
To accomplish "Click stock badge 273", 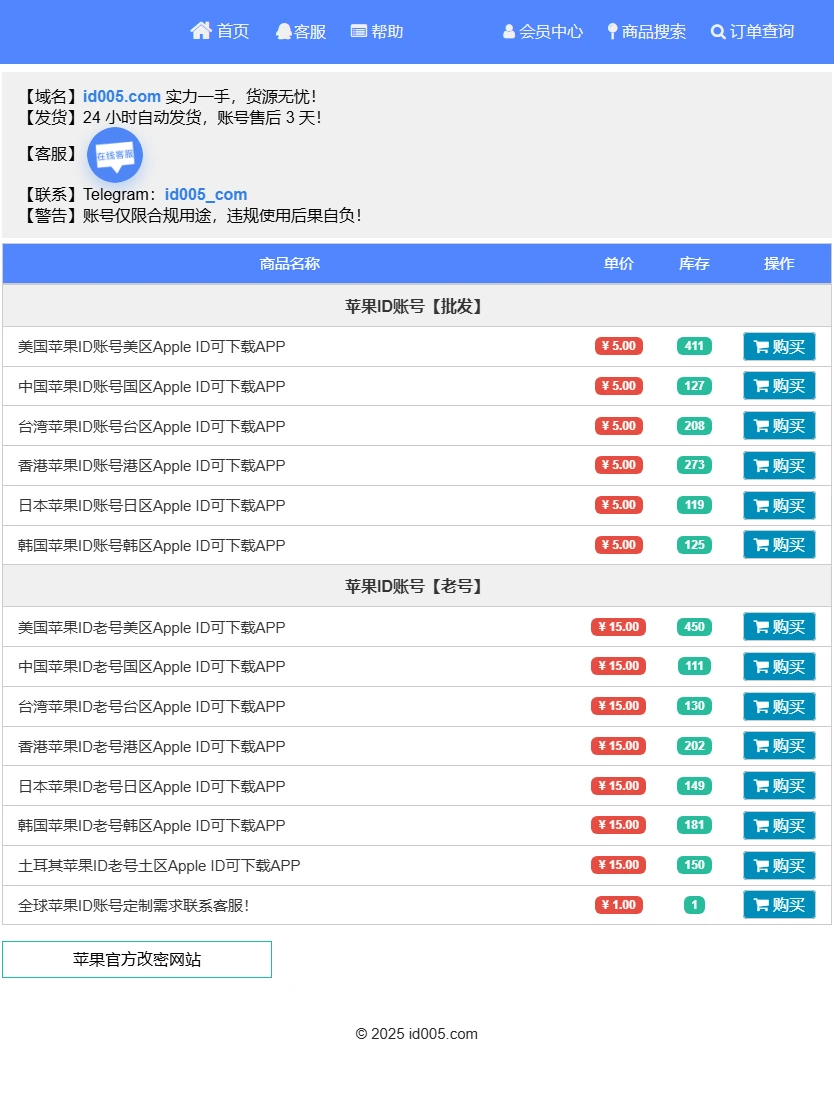I will coord(694,465).
